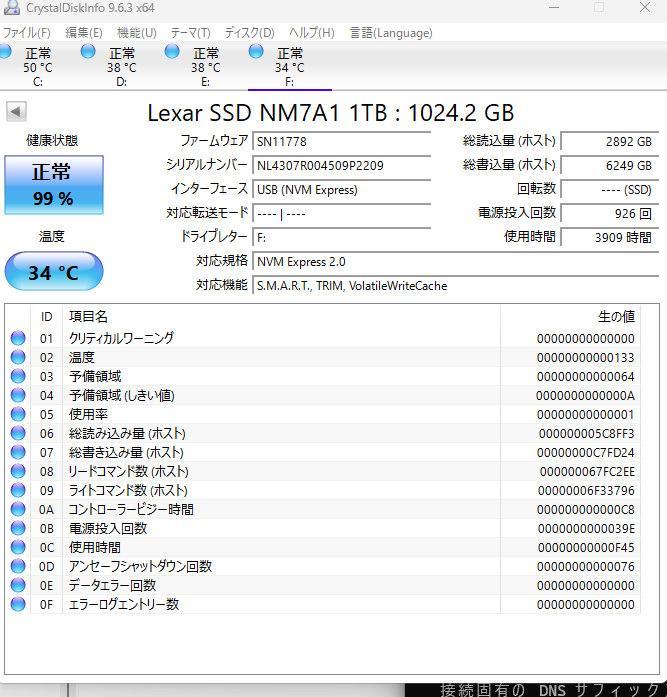Open the ディスク(D) menu
Image resolution: width=667 pixels, height=697 pixels.
[249, 33]
